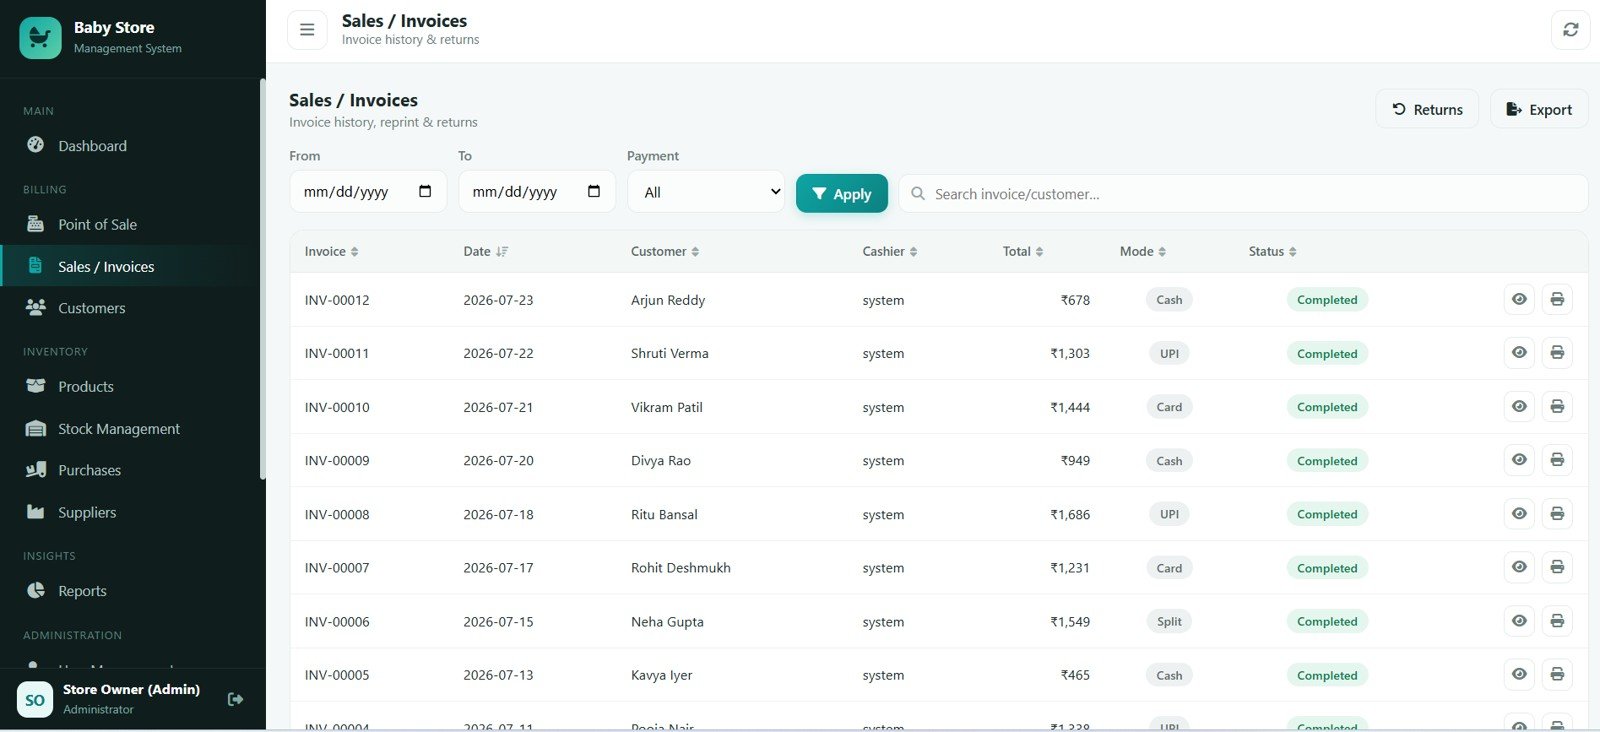The height and width of the screenshot is (732, 1600).
Task: Sort table by Cashier column
Action: click(890, 251)
